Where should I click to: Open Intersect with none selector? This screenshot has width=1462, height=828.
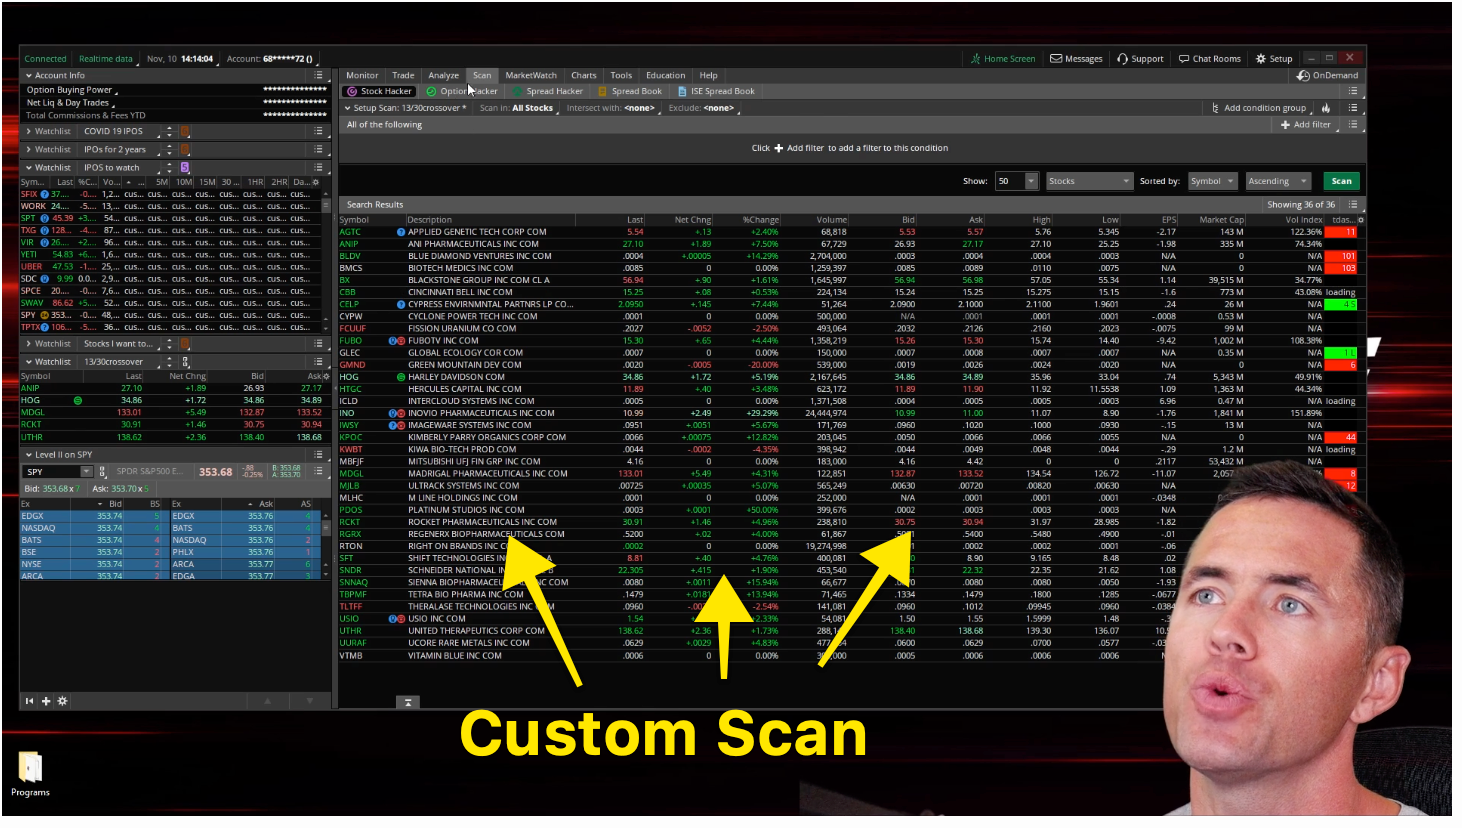[x=612, y=108]
